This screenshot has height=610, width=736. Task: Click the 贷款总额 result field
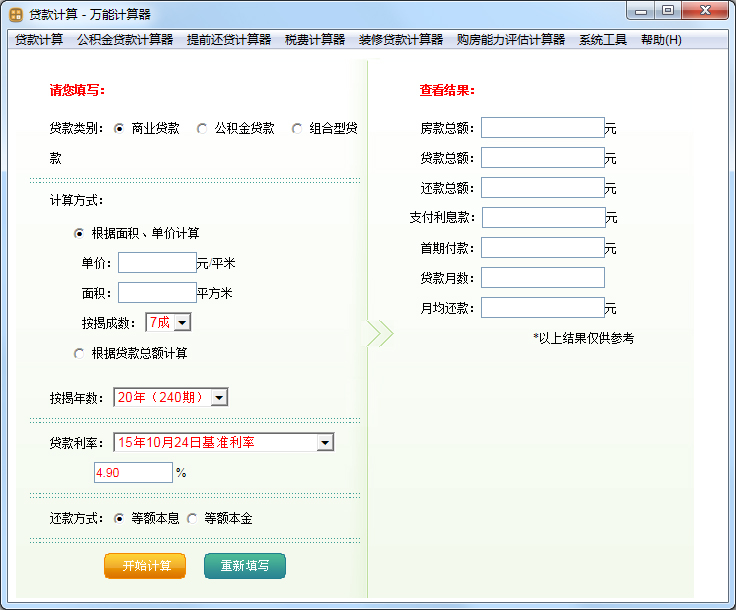(543, 158)
